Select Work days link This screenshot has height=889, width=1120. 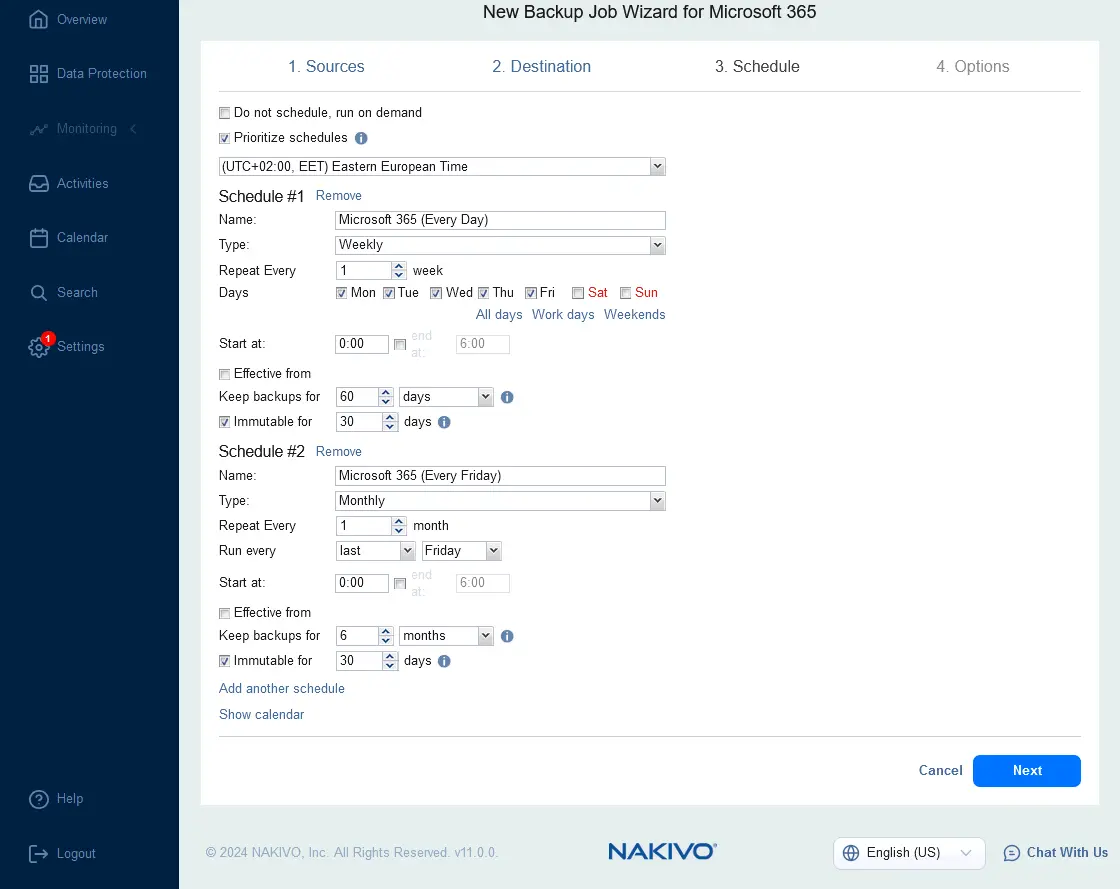(563, 315)
